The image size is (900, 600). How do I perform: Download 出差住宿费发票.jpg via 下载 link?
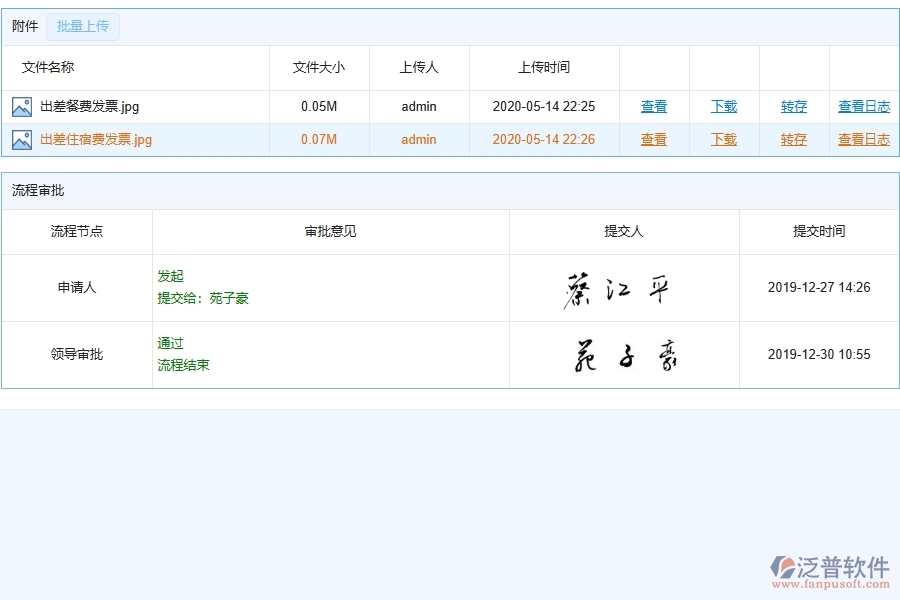click(x=723, y=139)
